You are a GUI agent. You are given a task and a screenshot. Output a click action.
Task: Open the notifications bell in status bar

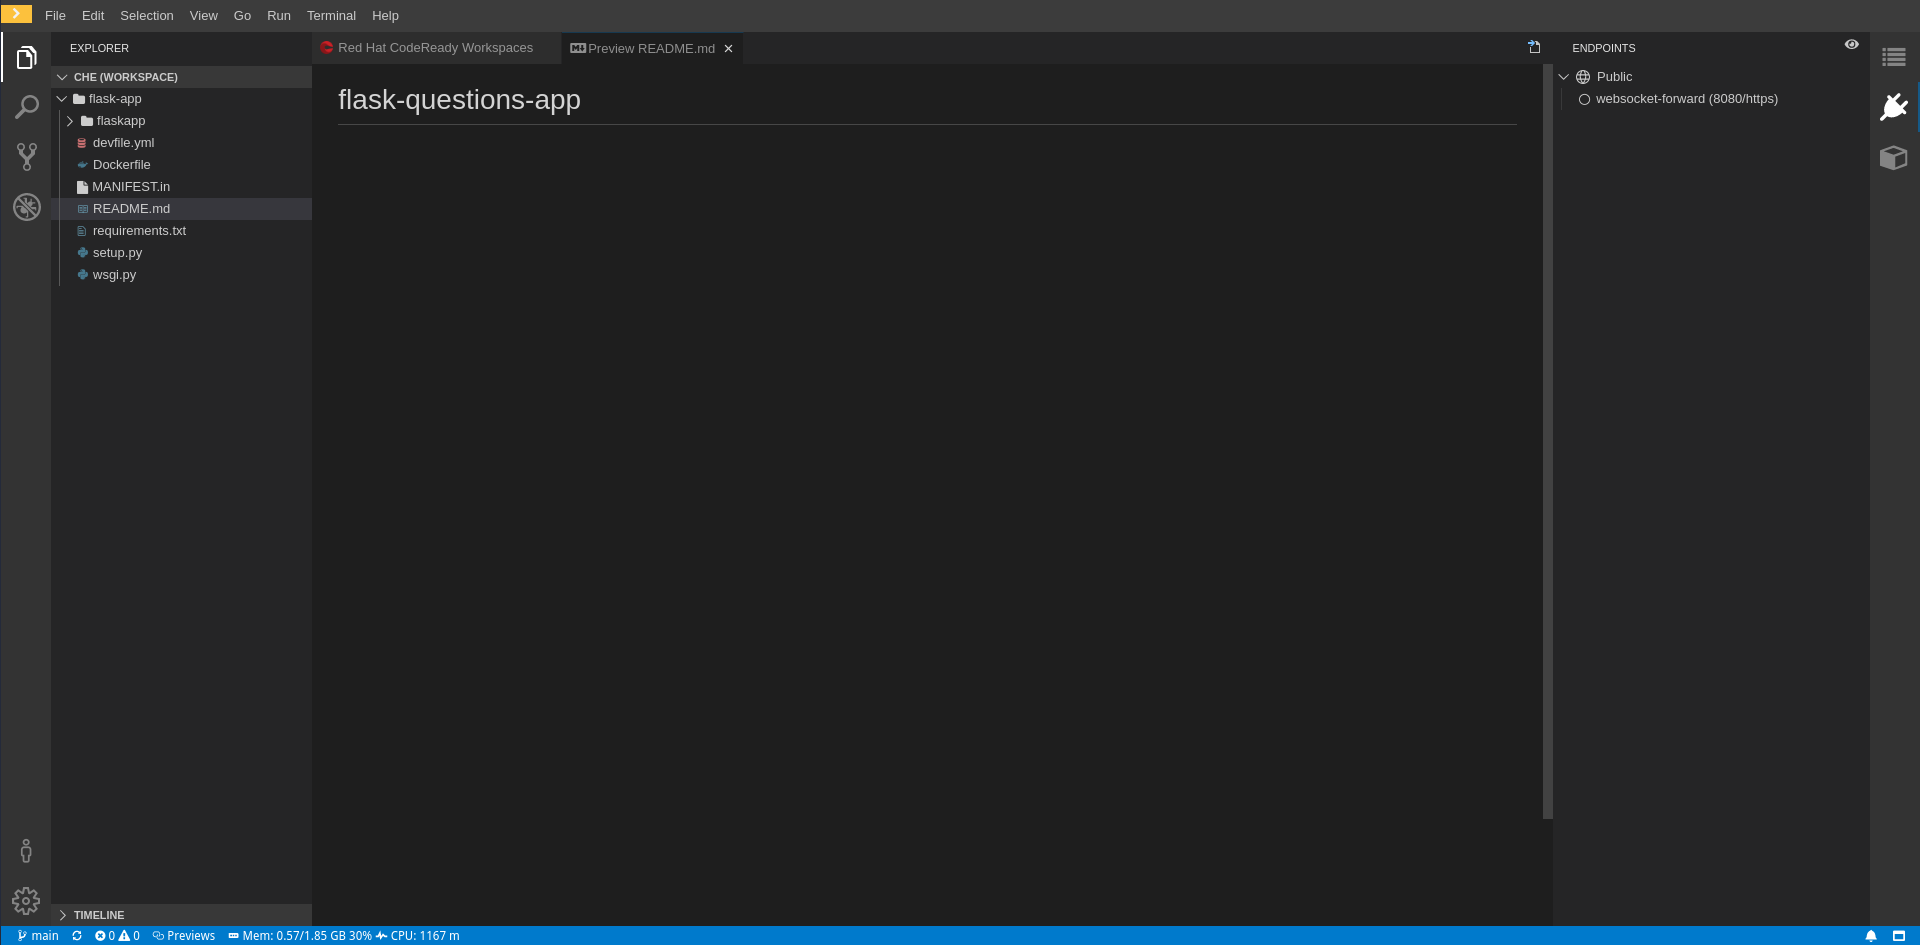(x=1871, y=936)
